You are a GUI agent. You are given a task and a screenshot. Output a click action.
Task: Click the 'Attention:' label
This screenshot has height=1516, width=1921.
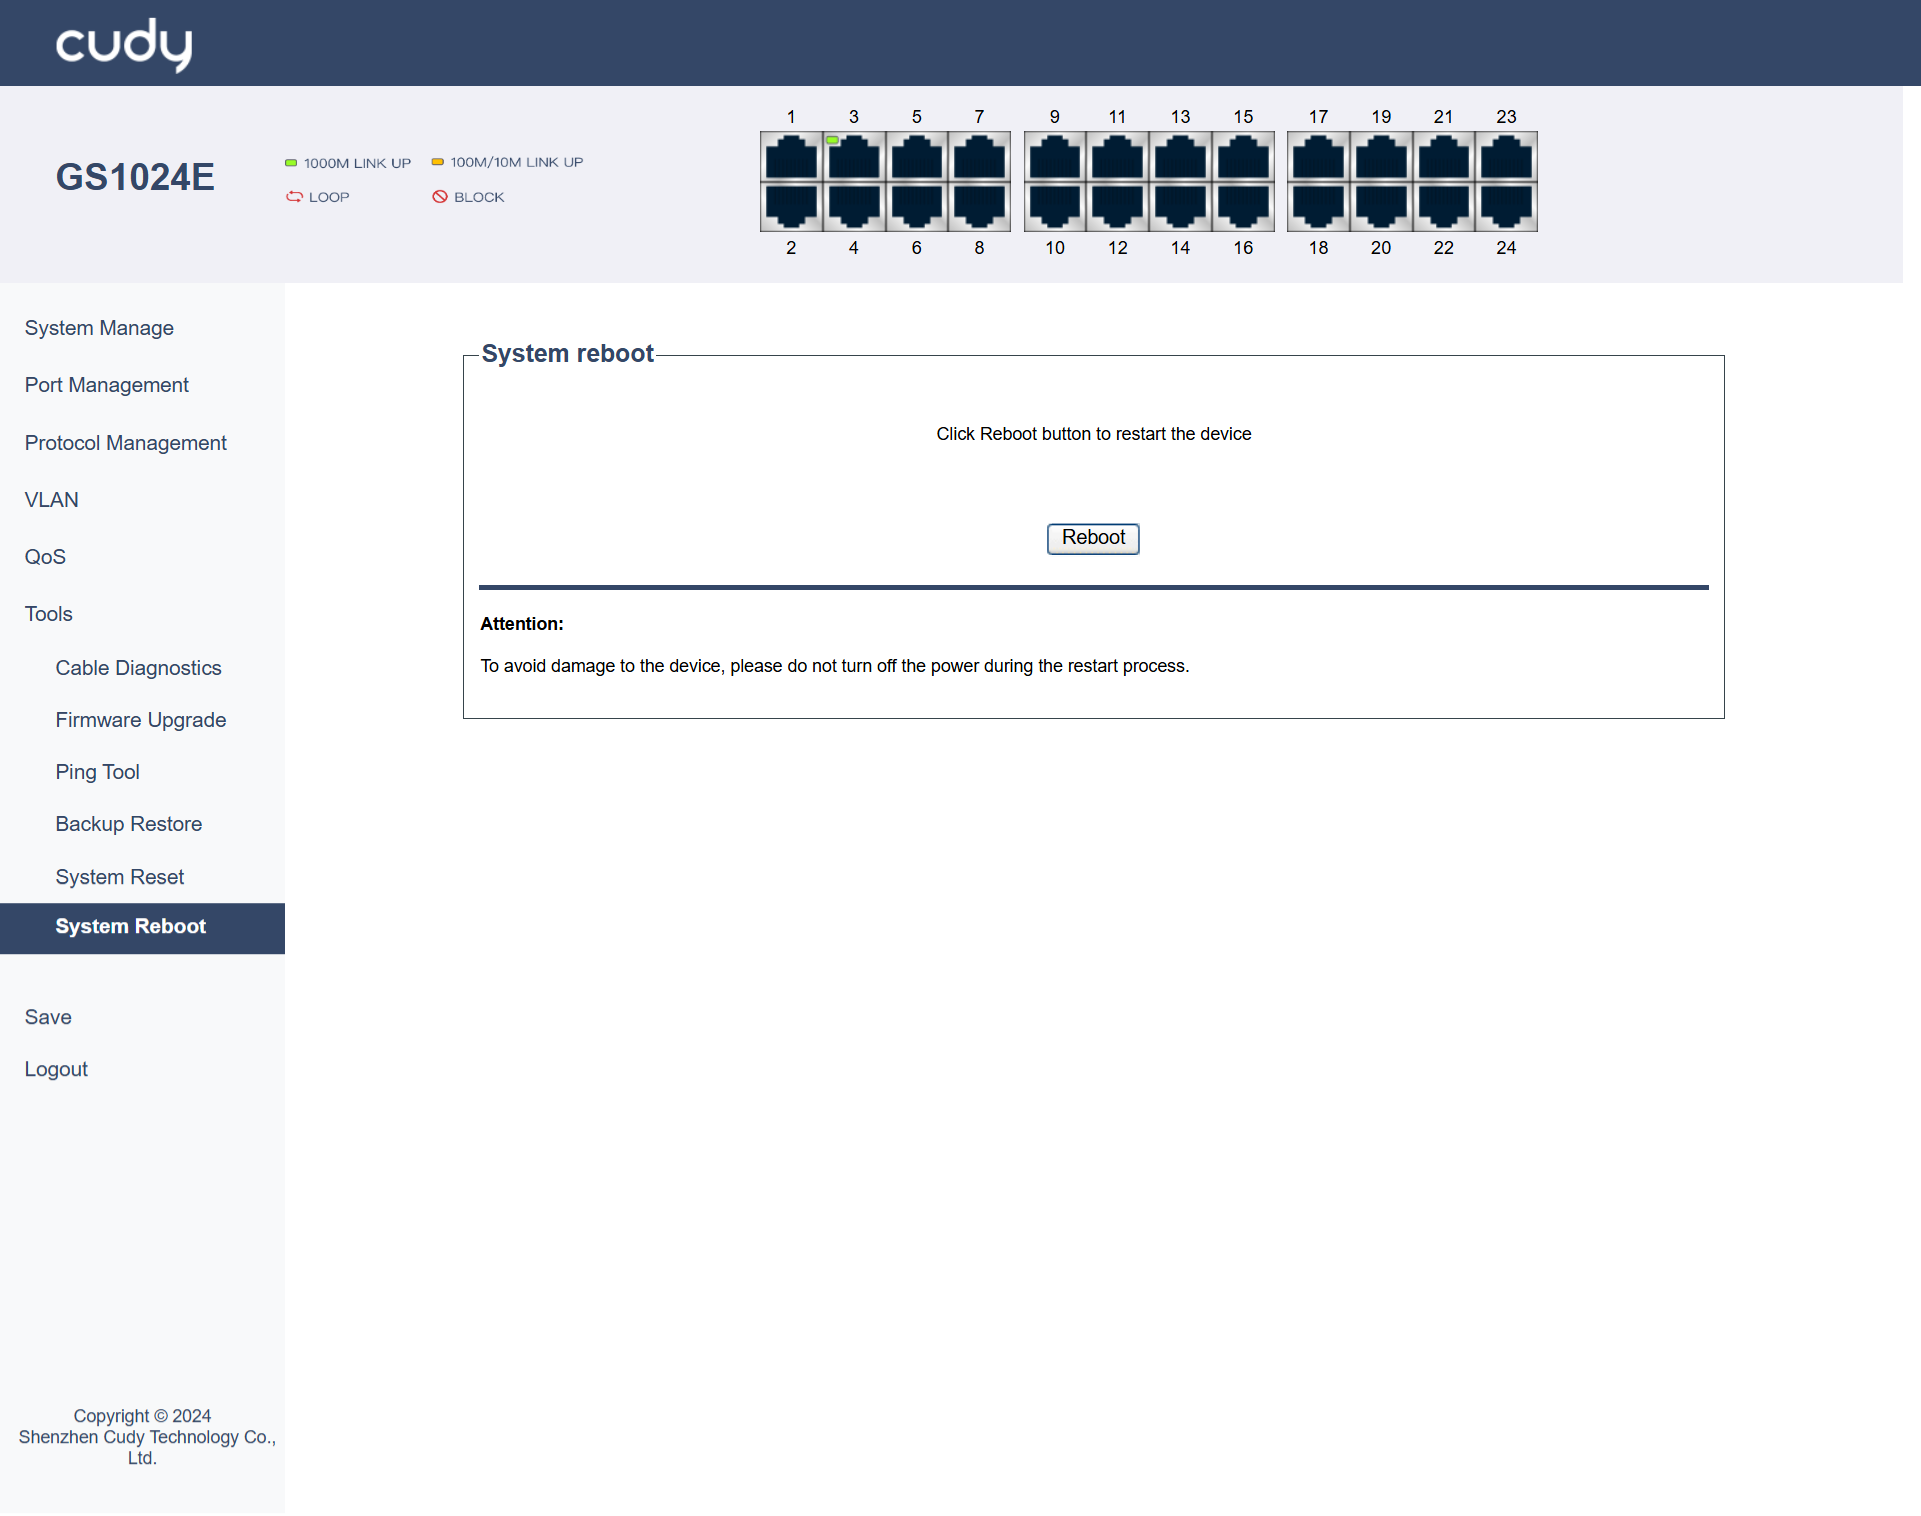tap(522, 624)
